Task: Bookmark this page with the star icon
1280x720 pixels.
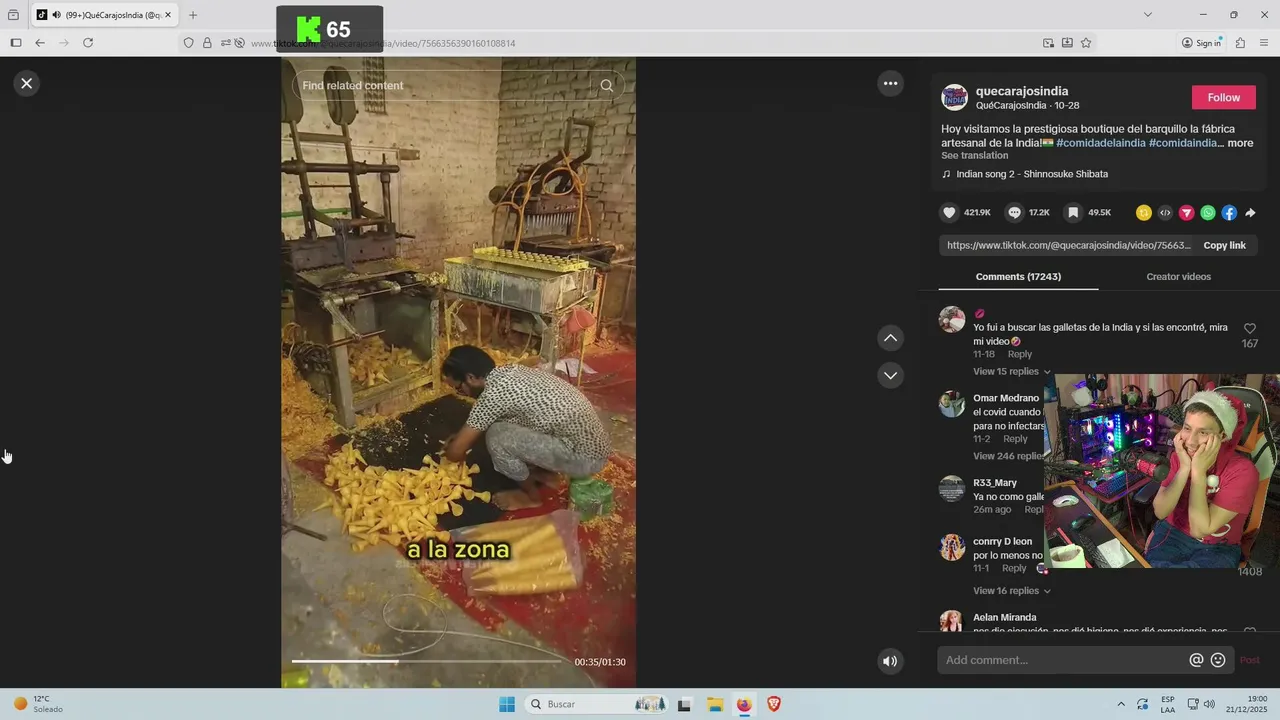Action: 1086,43
